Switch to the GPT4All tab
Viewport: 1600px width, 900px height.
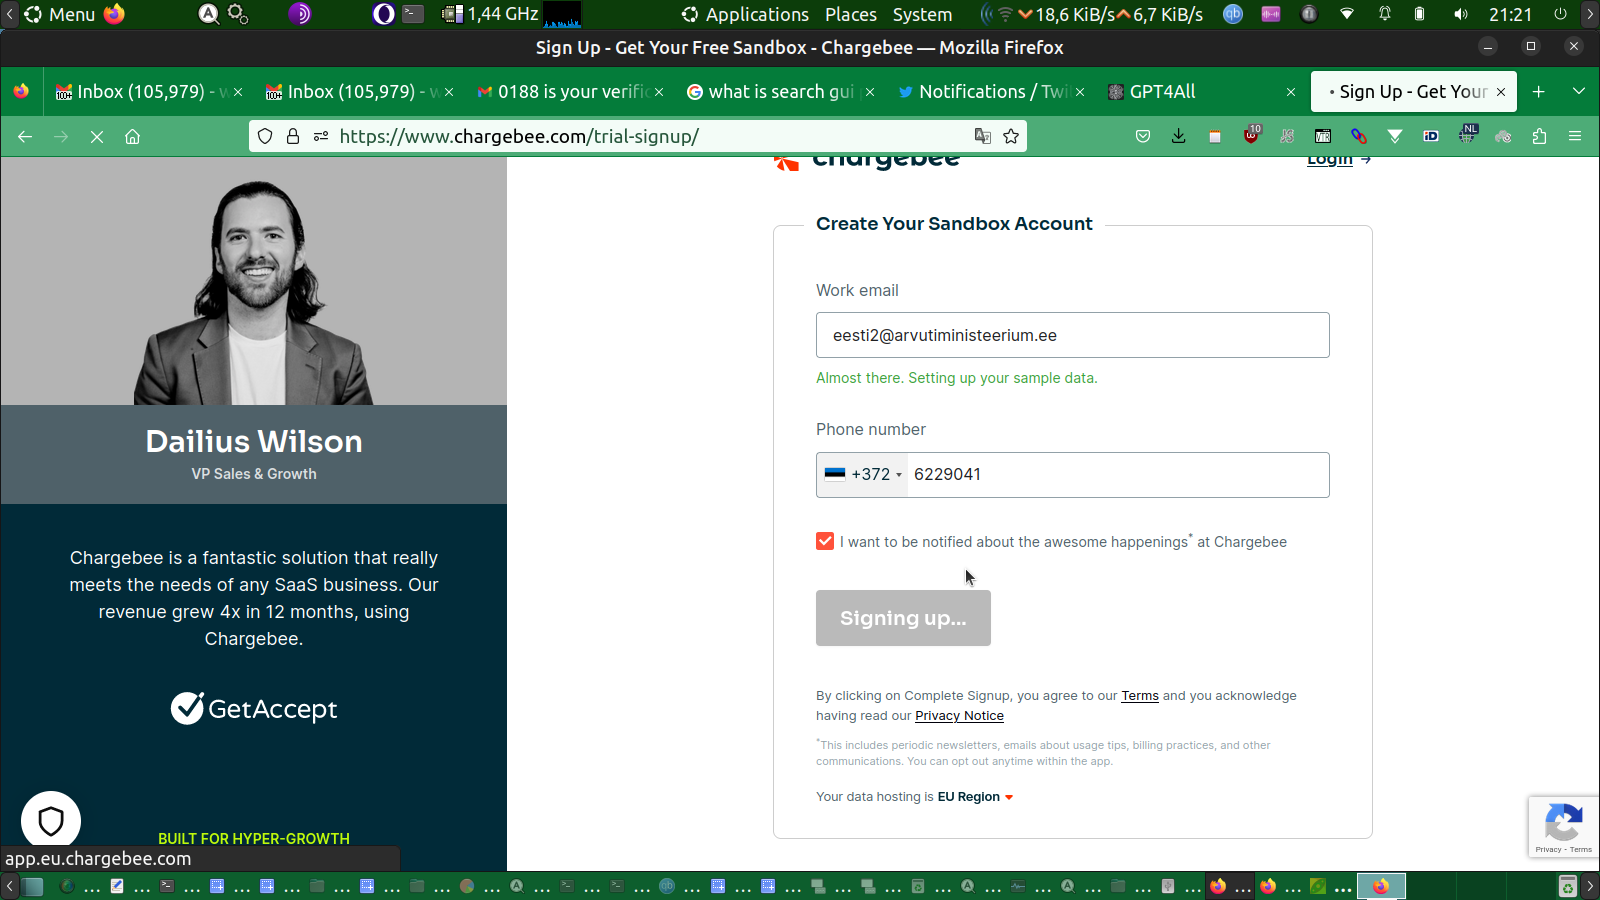(x=1201, y=92)
